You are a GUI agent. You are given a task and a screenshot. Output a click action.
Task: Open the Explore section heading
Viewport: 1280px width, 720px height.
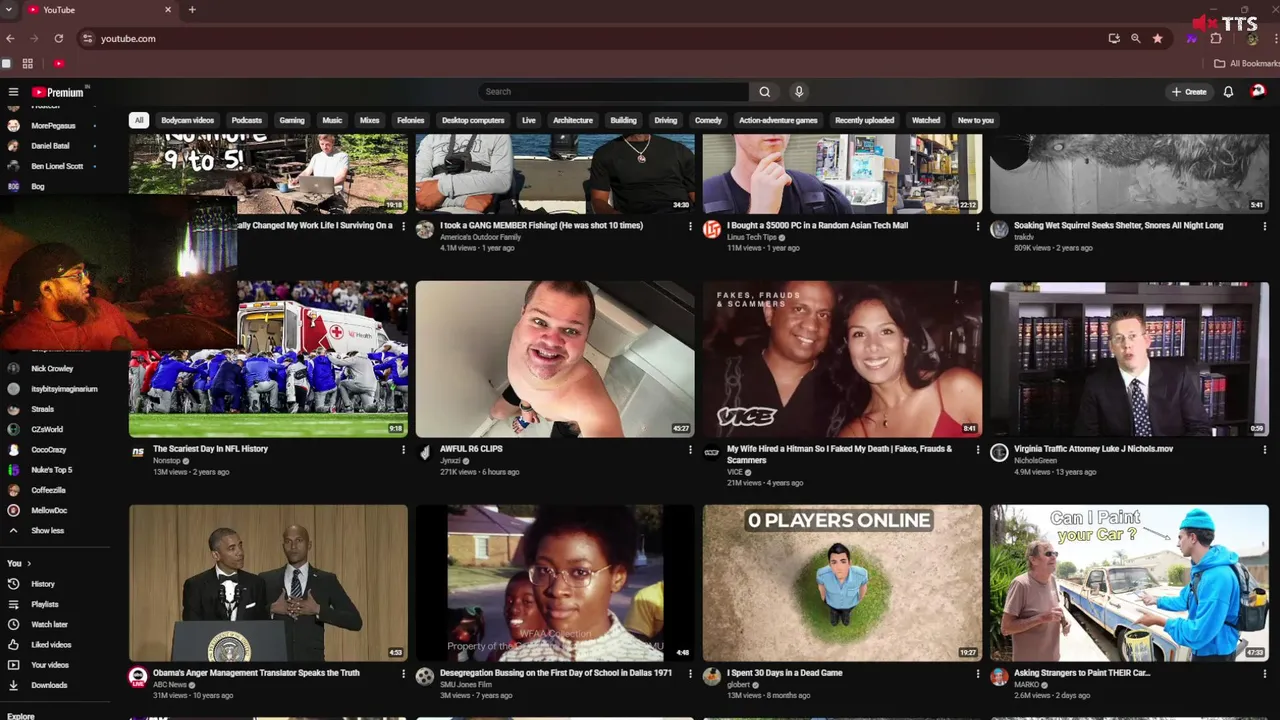[21, 716]
